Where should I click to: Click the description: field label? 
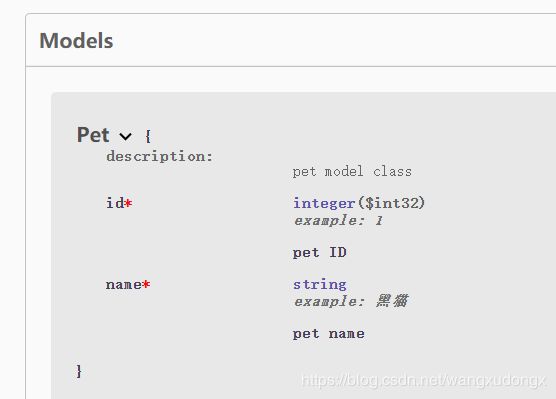coord(160,156)
